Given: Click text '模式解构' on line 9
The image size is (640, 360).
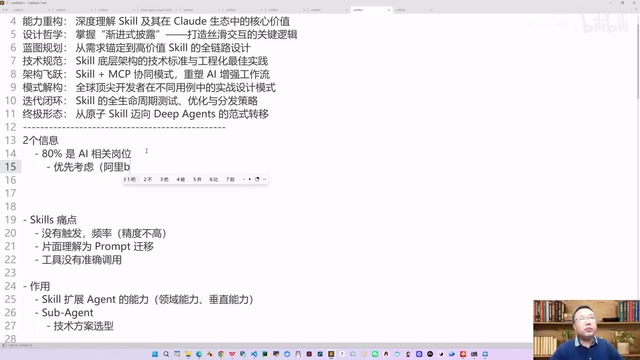Looking at the screenshot, I should pos(42,87).
